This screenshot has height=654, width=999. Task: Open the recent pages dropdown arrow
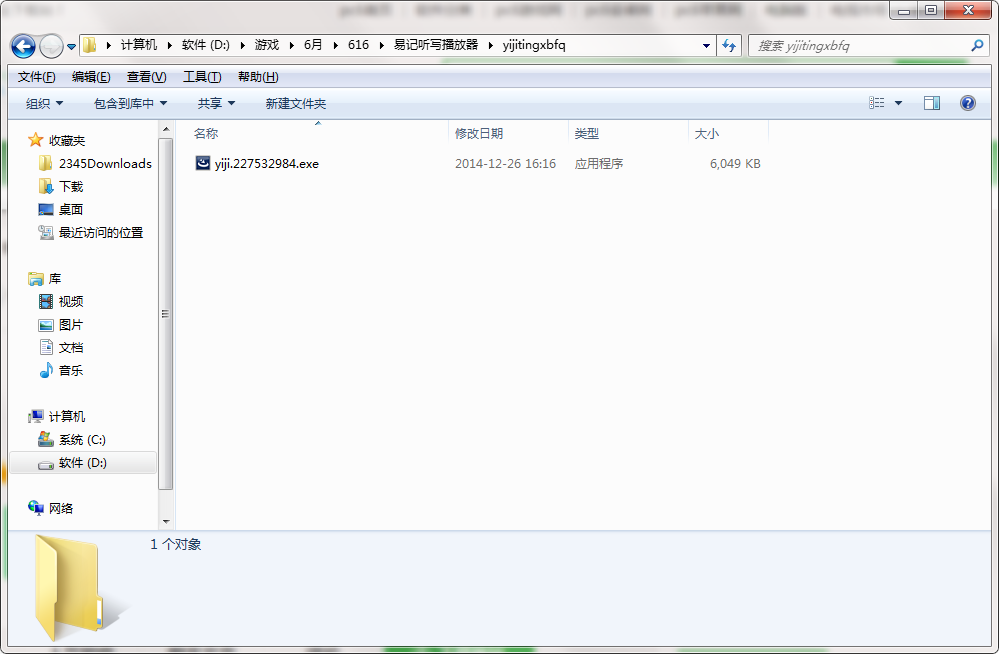coord(71,47)
